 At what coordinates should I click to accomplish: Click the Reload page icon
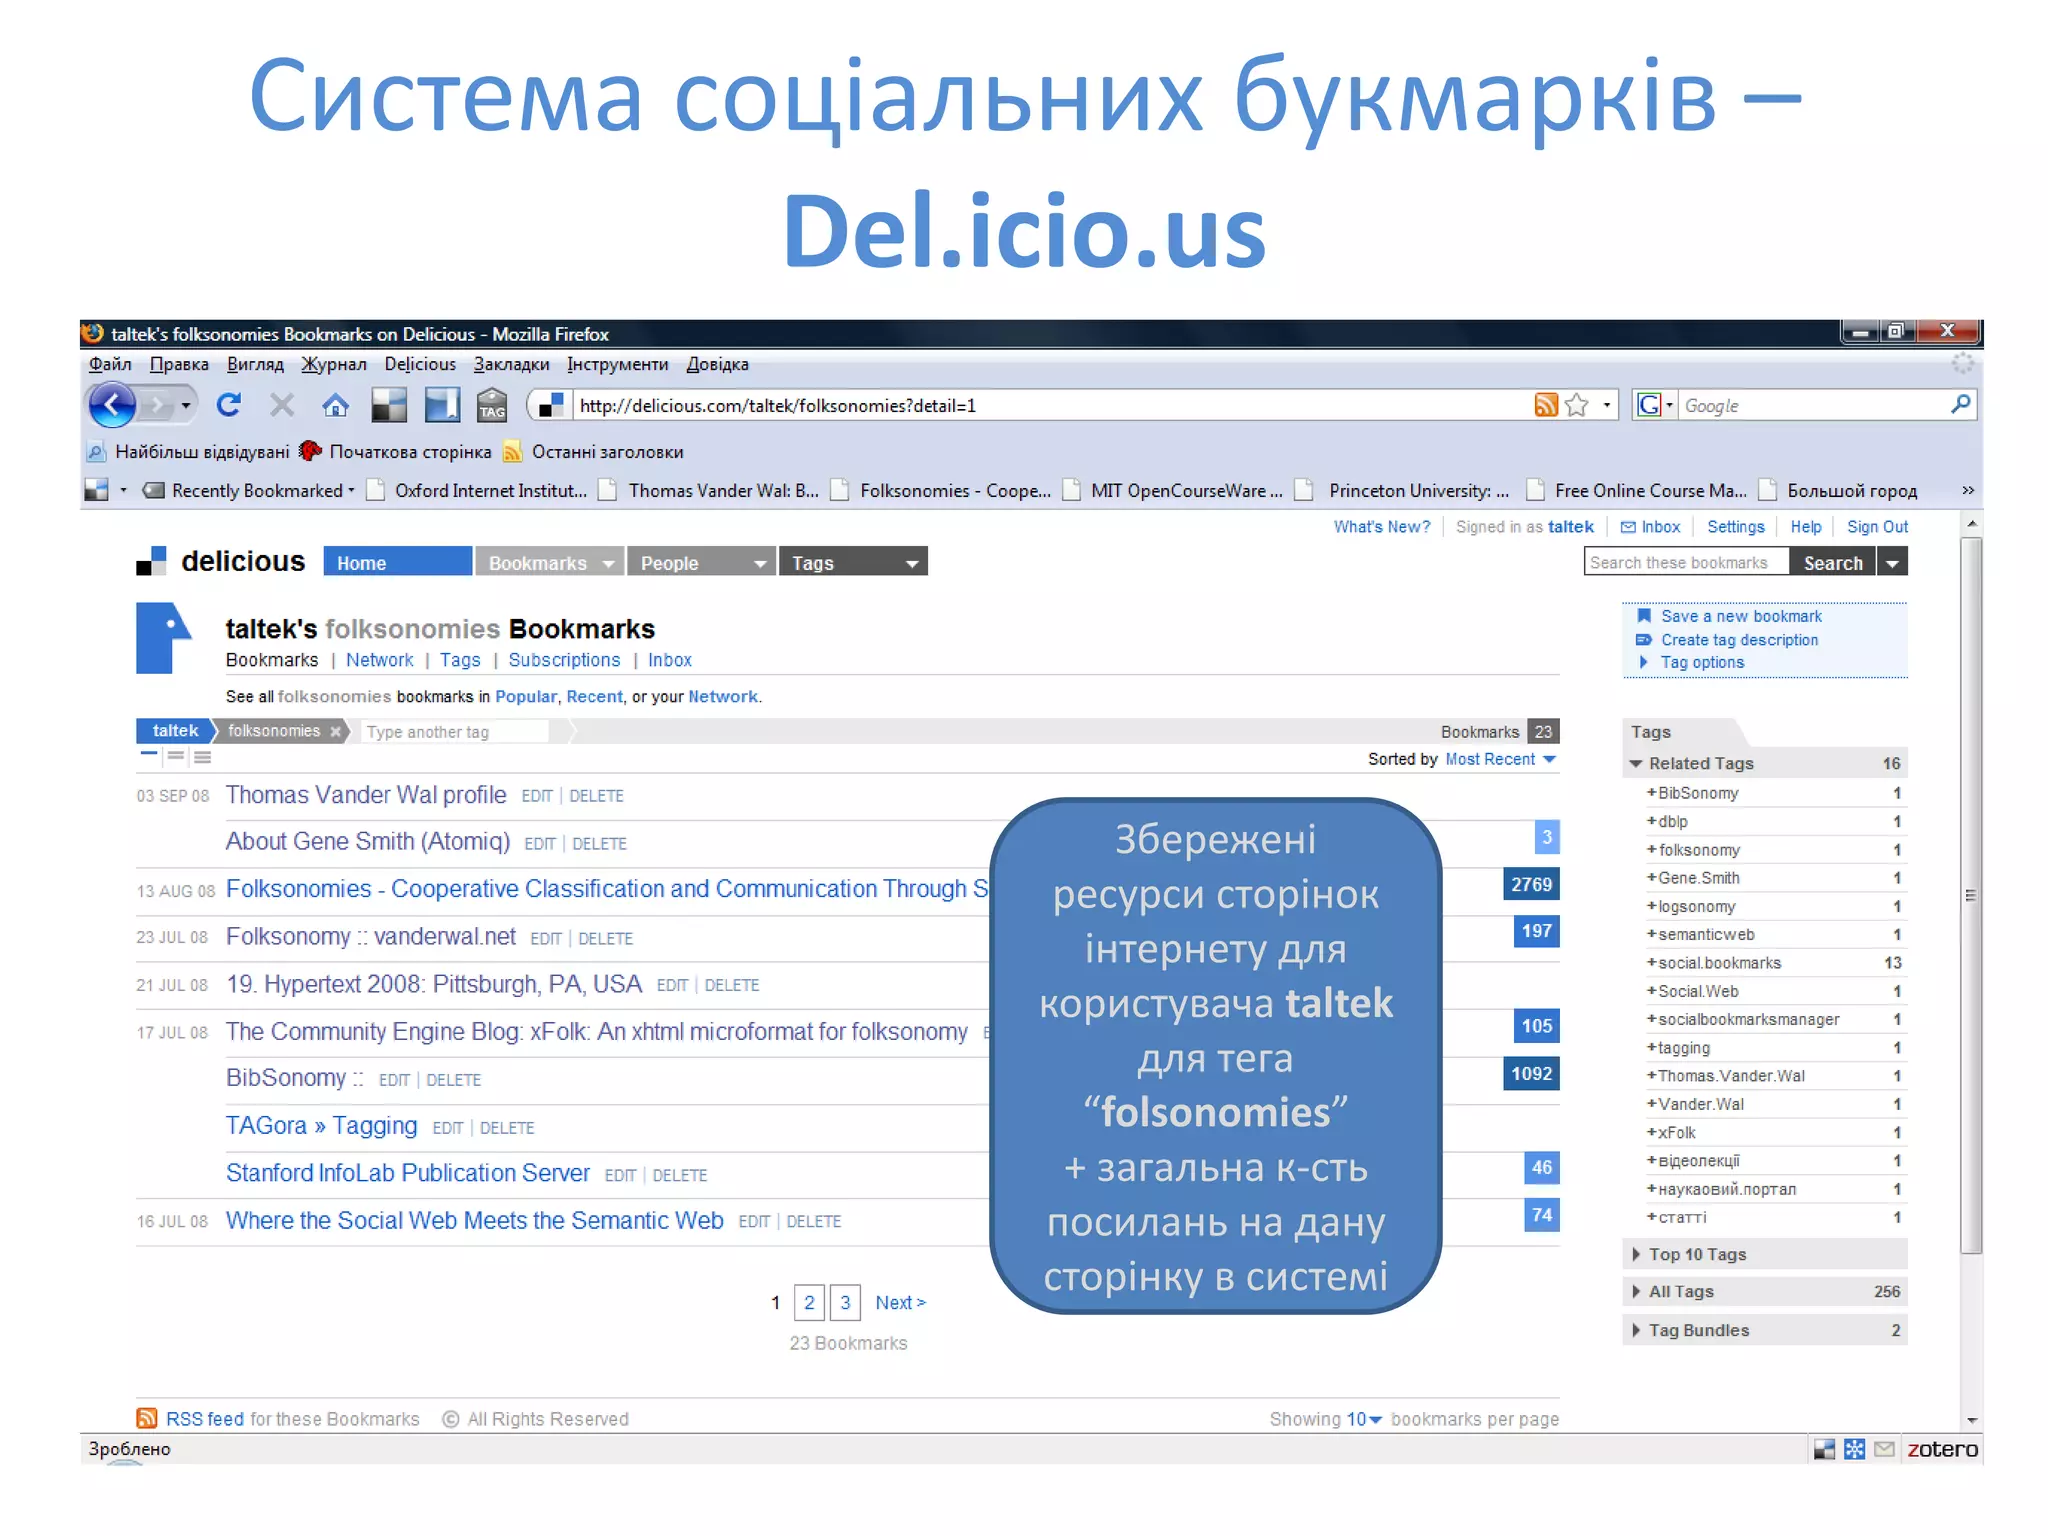(229, 405)
